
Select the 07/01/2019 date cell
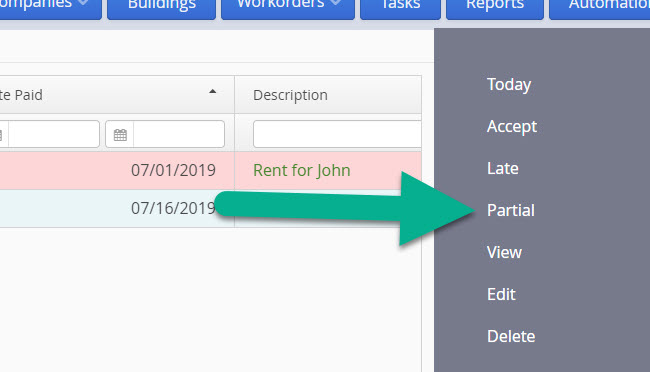pyautogui.click(x=173, y=170)
